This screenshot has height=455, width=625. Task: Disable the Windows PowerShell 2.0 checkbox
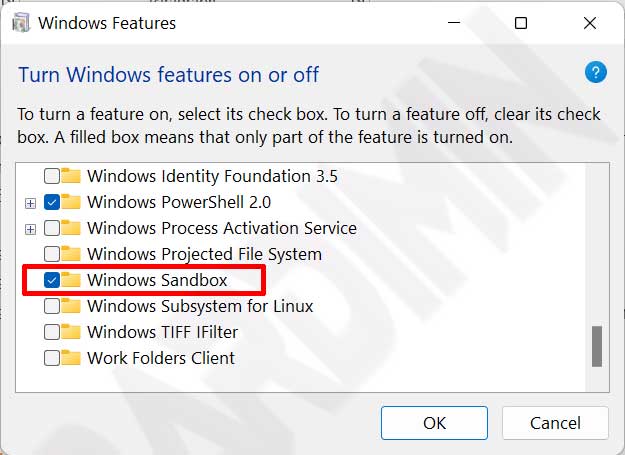point(52,202)
